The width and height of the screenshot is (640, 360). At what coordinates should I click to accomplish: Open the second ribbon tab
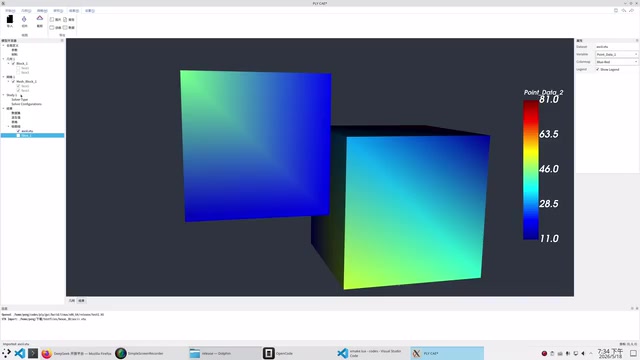click(x=26, y=11)
